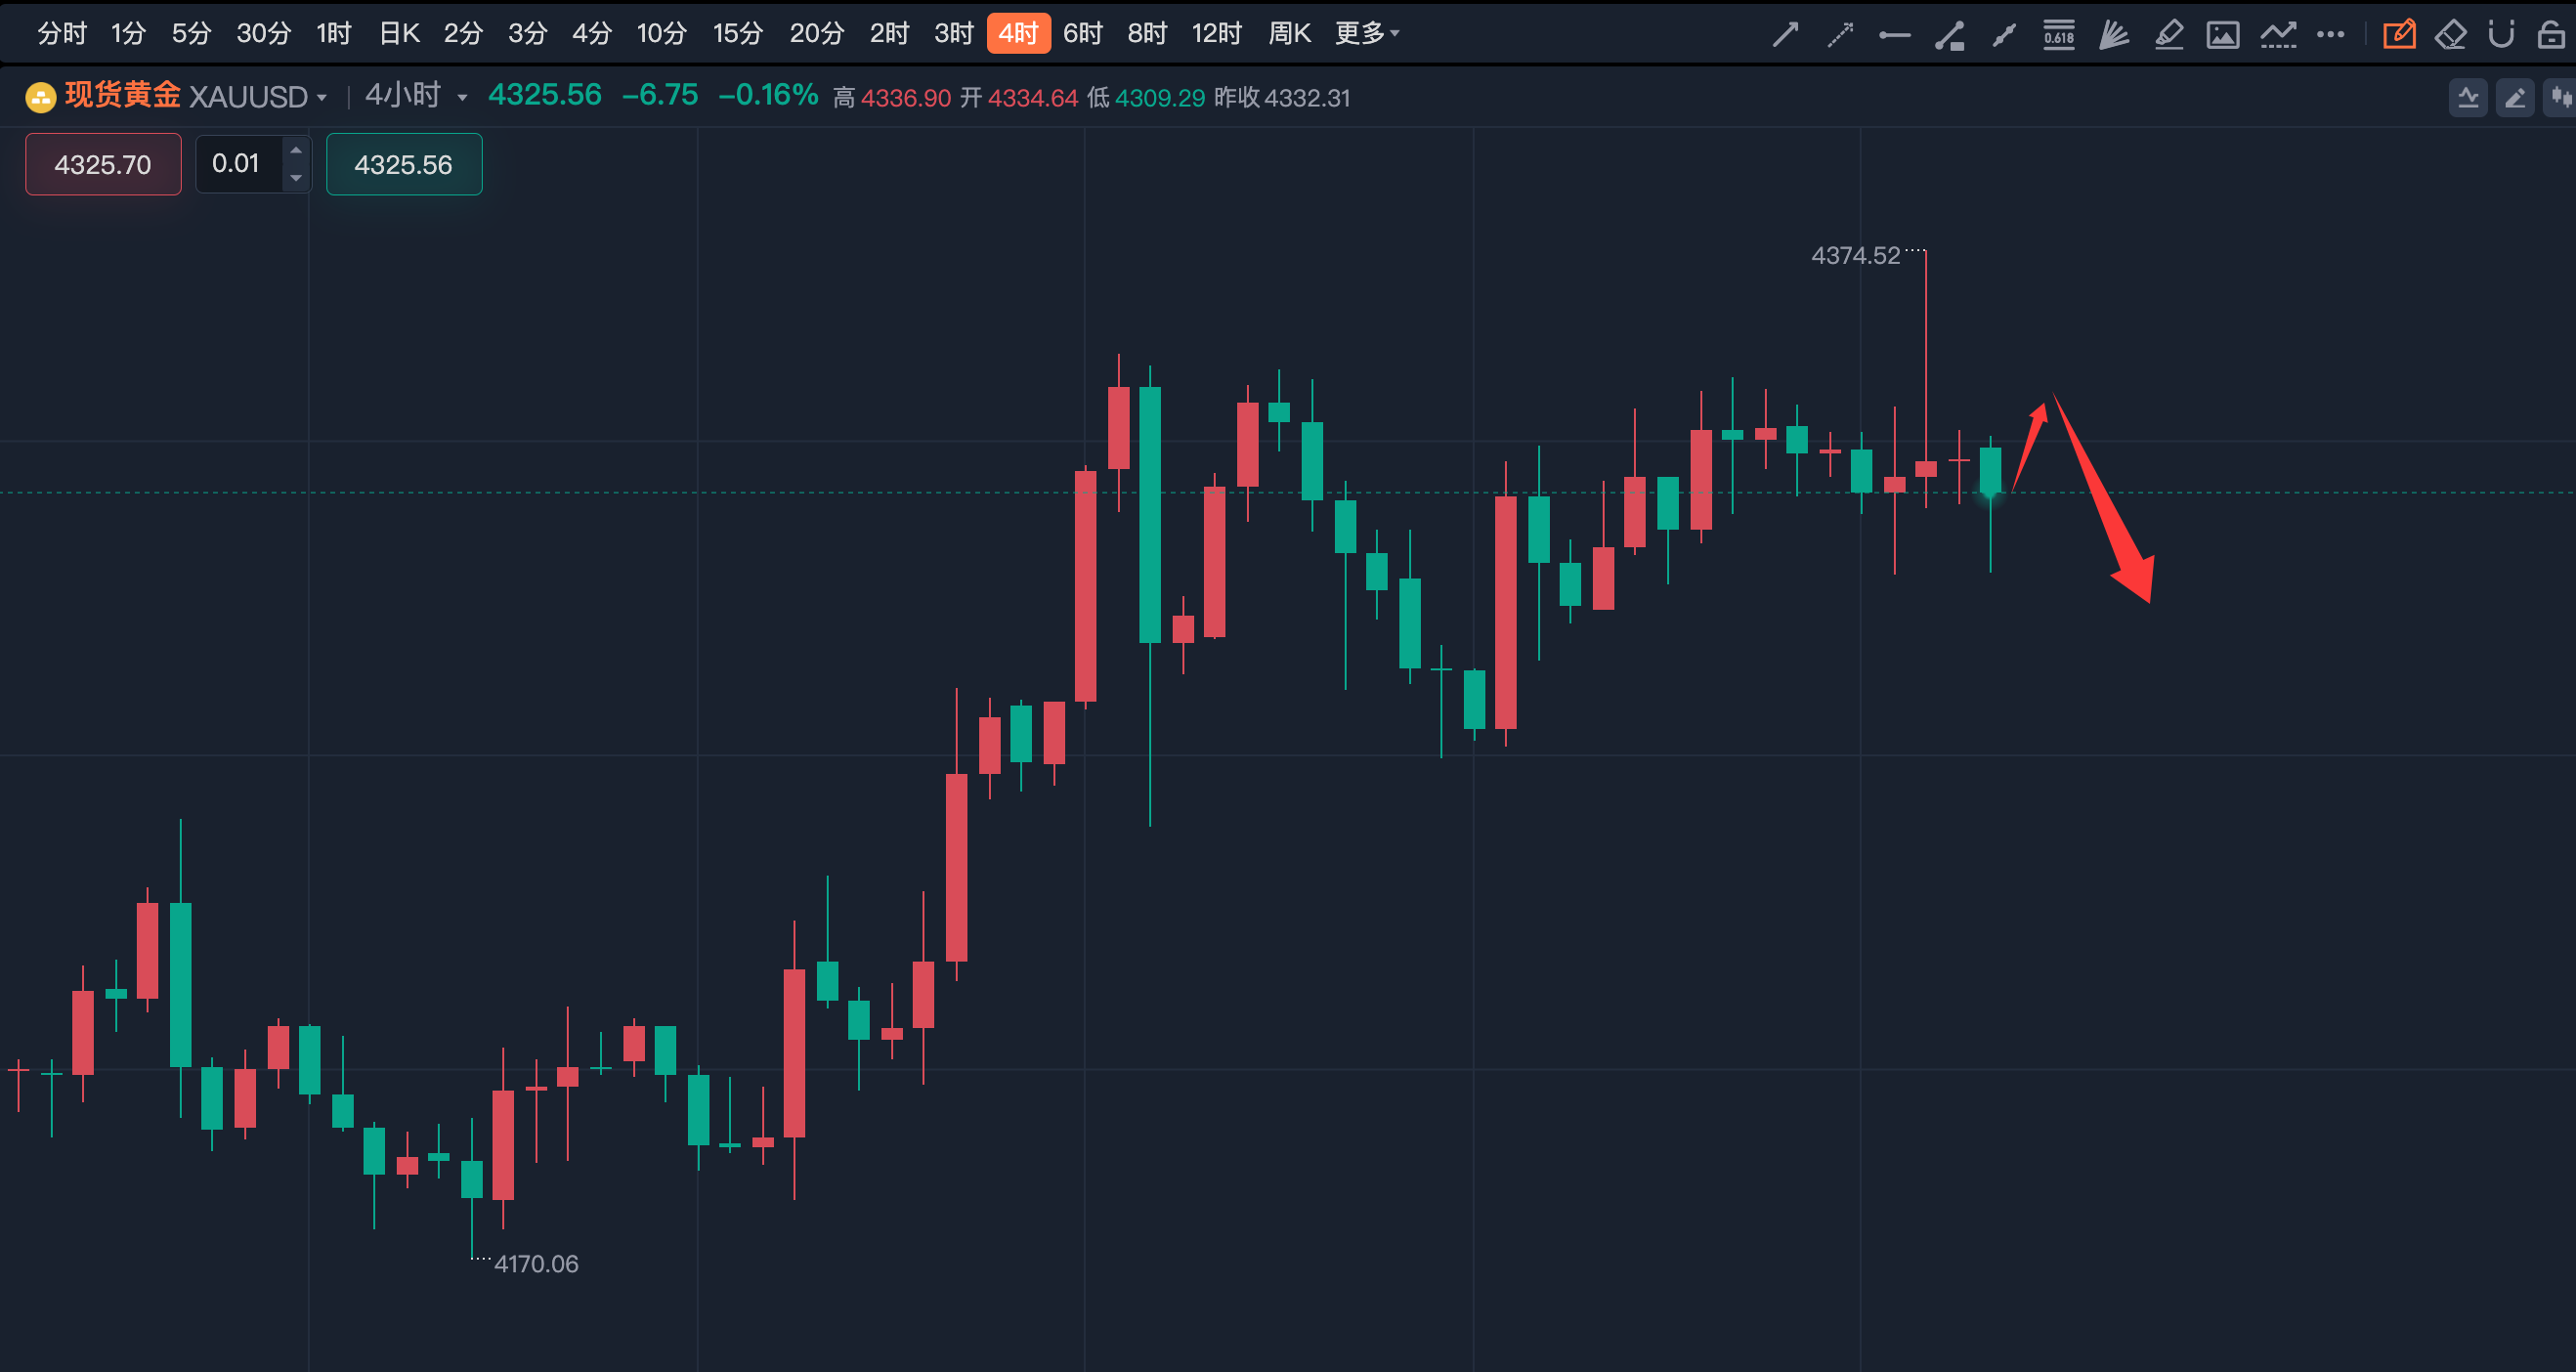
Task: Select the Fibonacci 0.618 retracement tool
Action: click(2058, 35)
